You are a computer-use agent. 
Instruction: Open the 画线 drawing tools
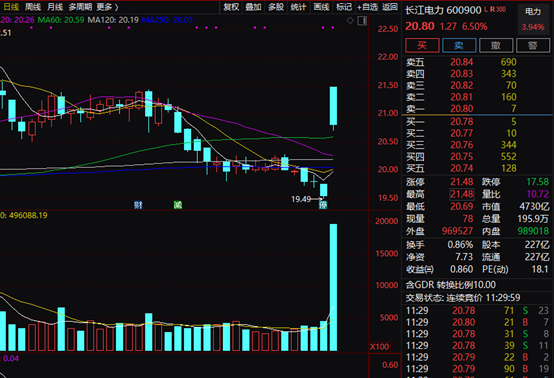(321, 7)
